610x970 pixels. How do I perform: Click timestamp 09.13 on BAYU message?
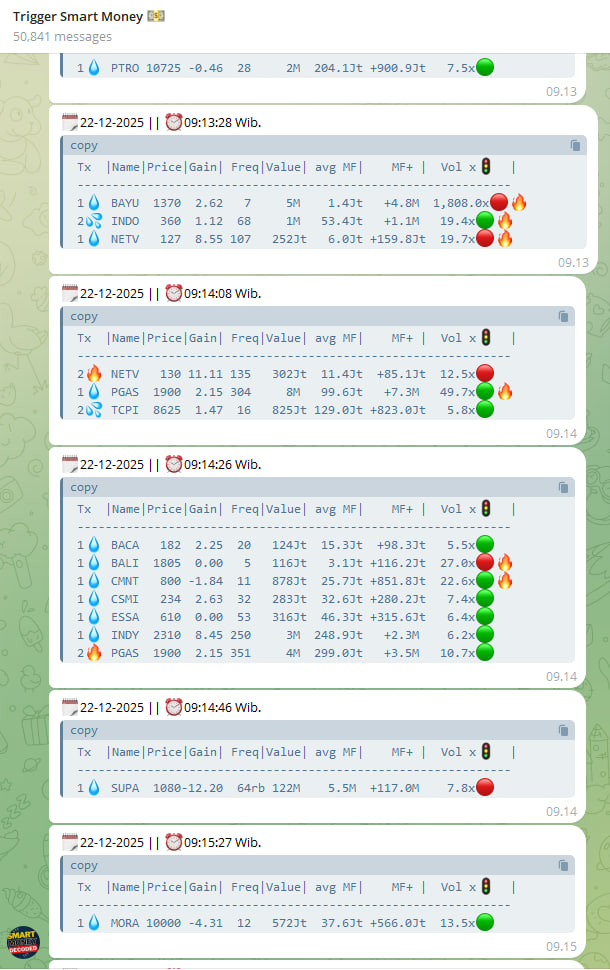pos(573,262)
